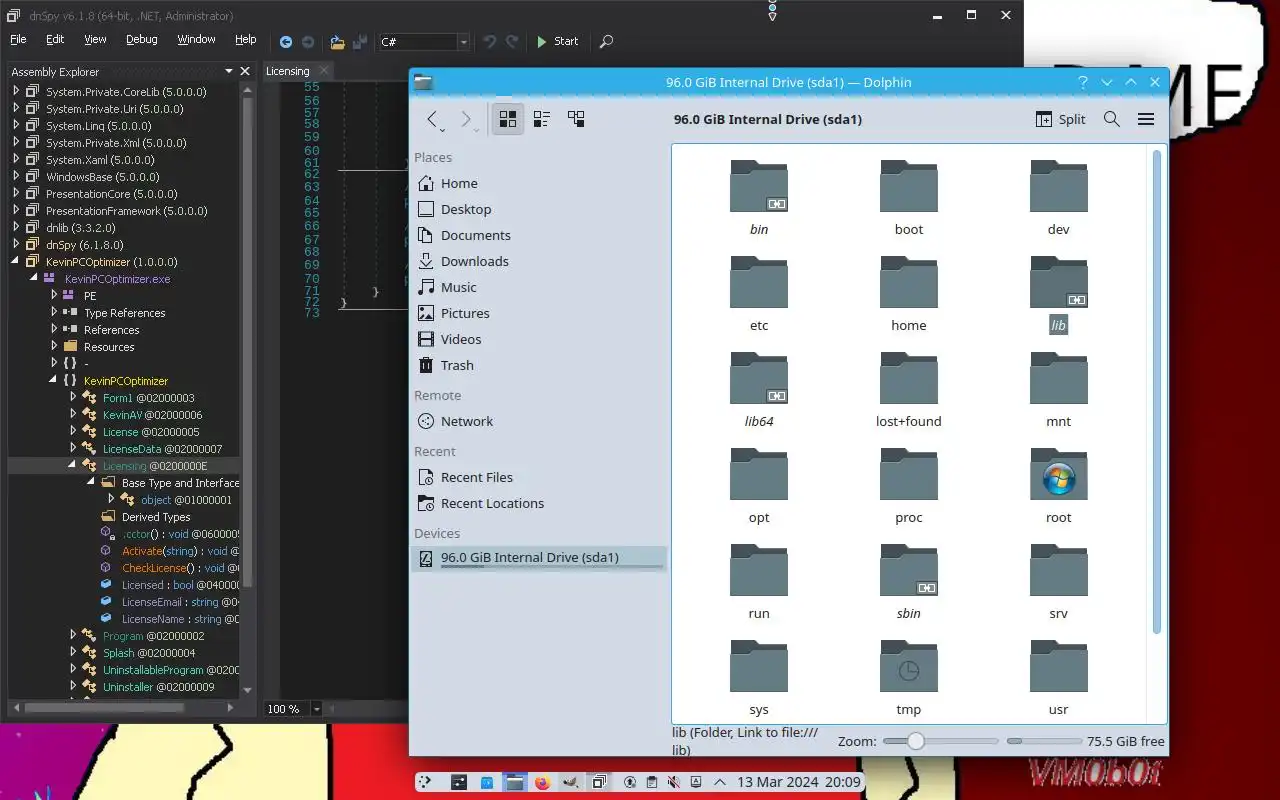This screenshot has height=800, width=1280.
Task: Select the tmp folder
Action: point(908,680)
